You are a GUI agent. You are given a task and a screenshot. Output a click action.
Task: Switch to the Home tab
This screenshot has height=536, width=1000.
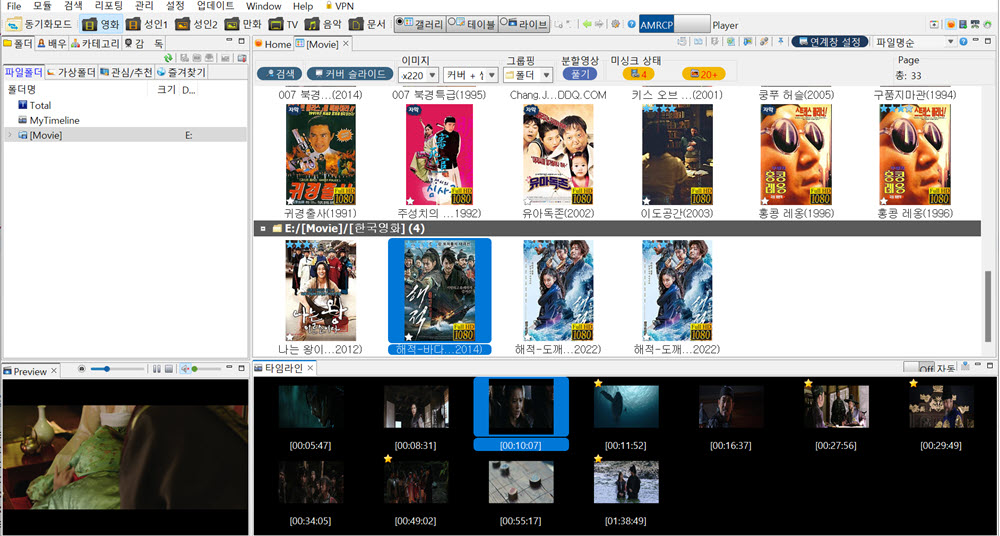273,44
